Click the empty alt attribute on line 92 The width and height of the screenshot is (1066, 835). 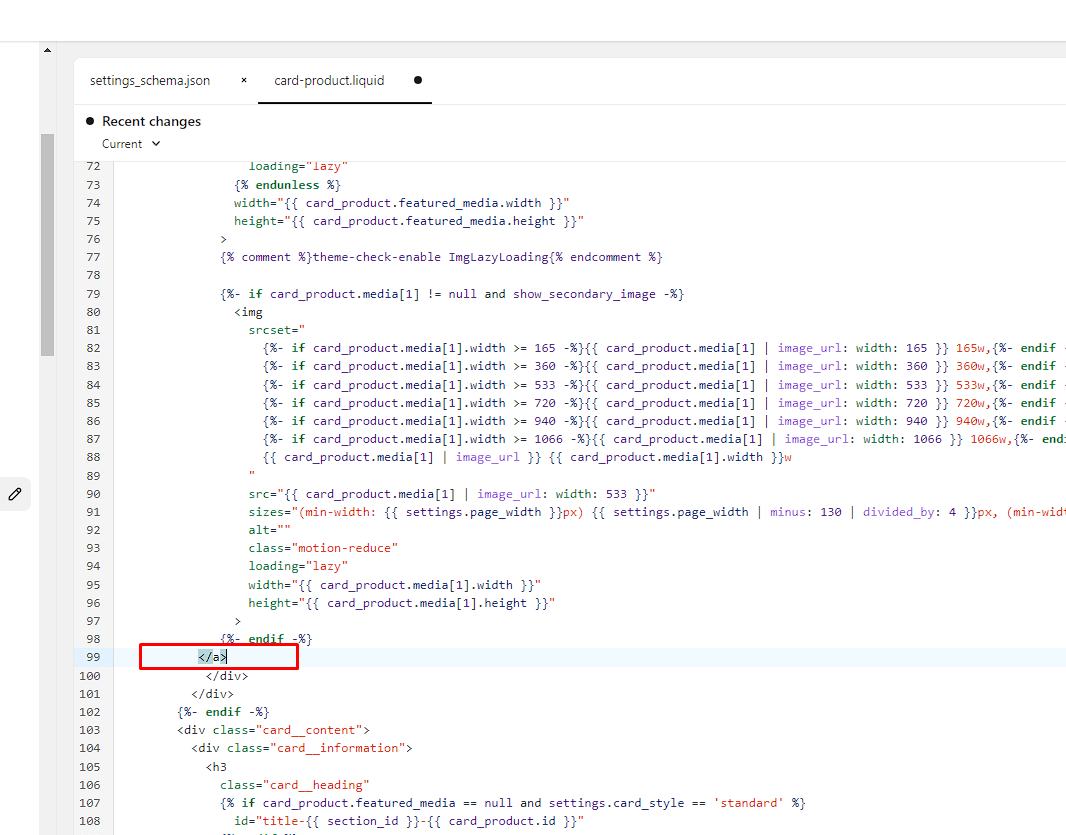[x=269, y=530]
